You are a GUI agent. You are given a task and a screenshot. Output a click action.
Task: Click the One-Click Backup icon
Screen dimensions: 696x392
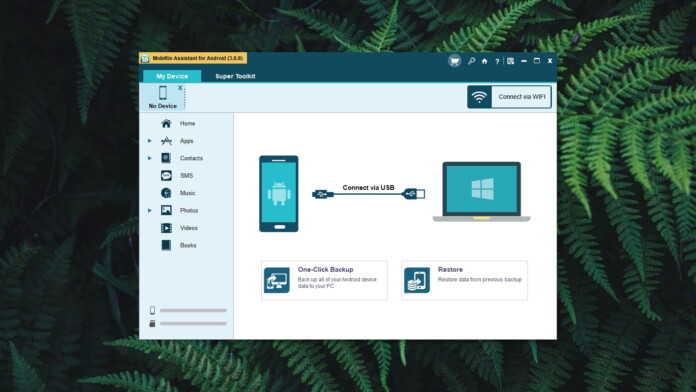click(x=277, y=280)
